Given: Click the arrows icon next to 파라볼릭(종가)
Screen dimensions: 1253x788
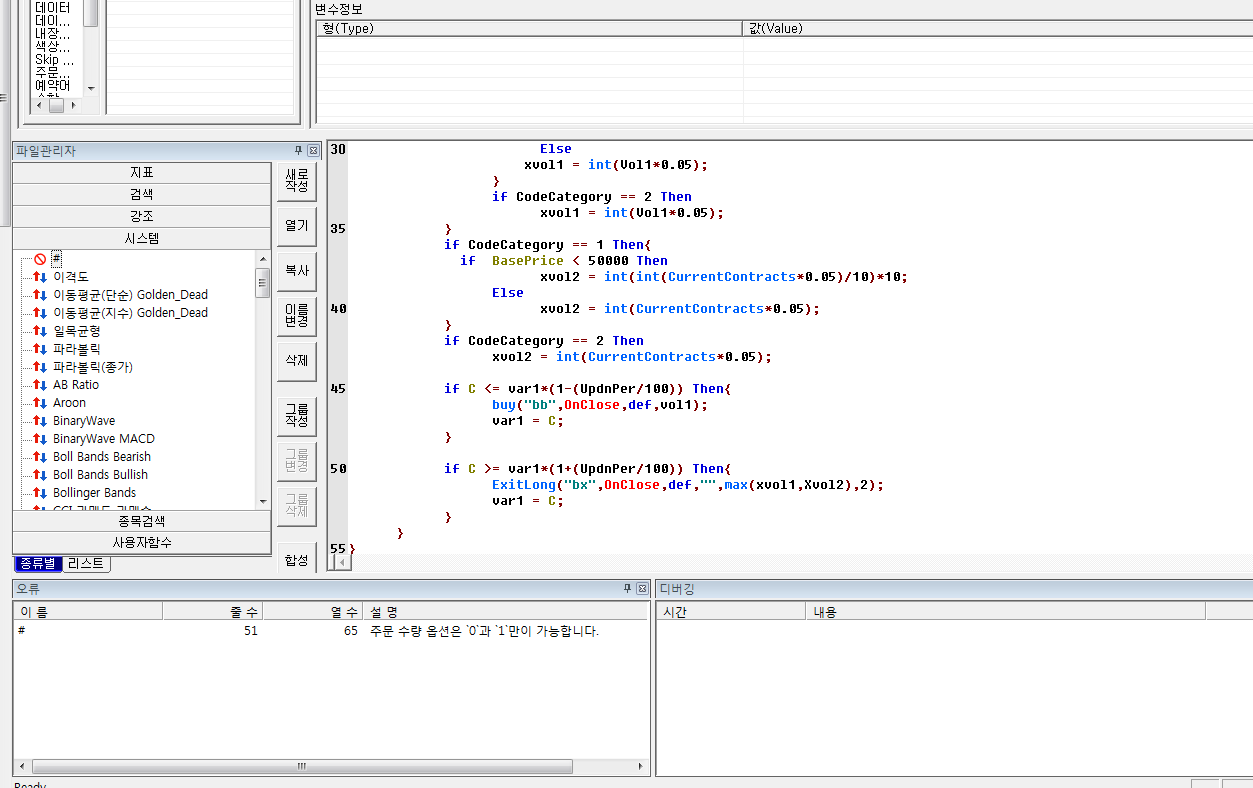Looking at the screenshot, I should coord(40,367).
